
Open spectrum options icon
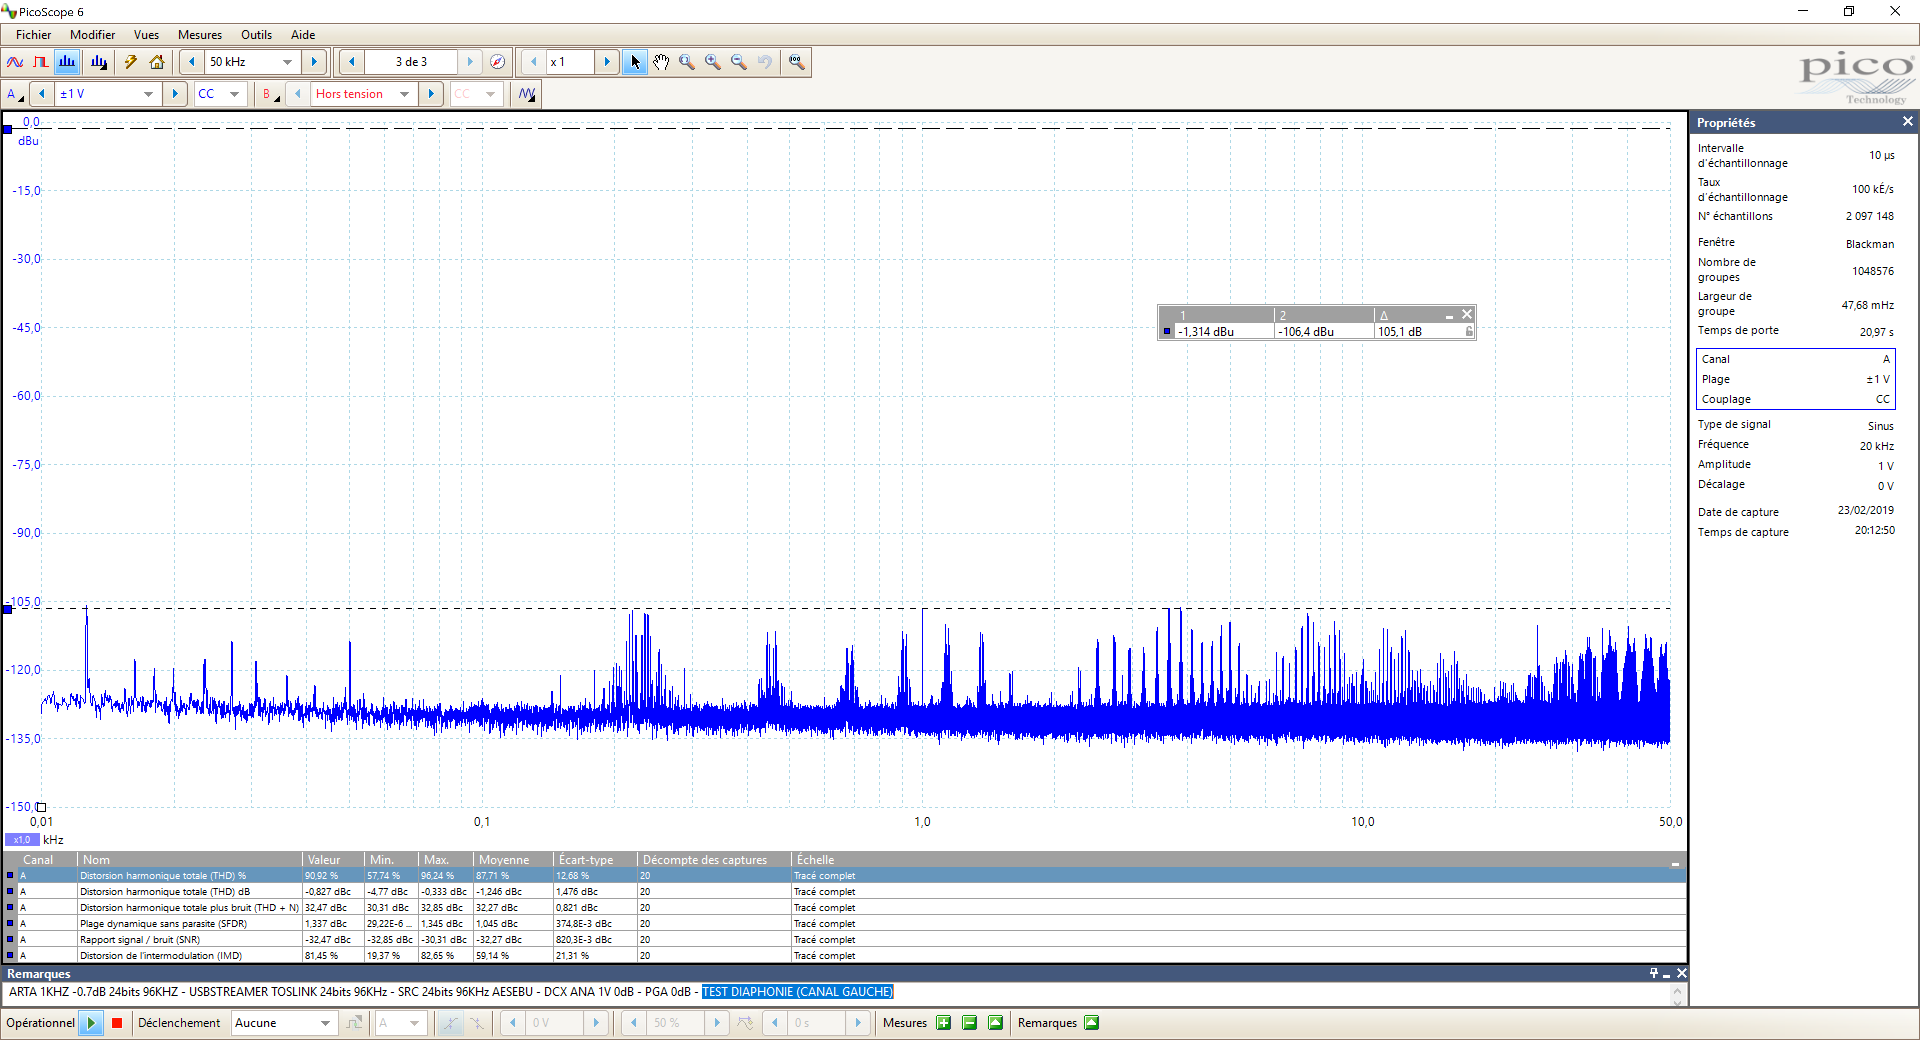point(99,62)
